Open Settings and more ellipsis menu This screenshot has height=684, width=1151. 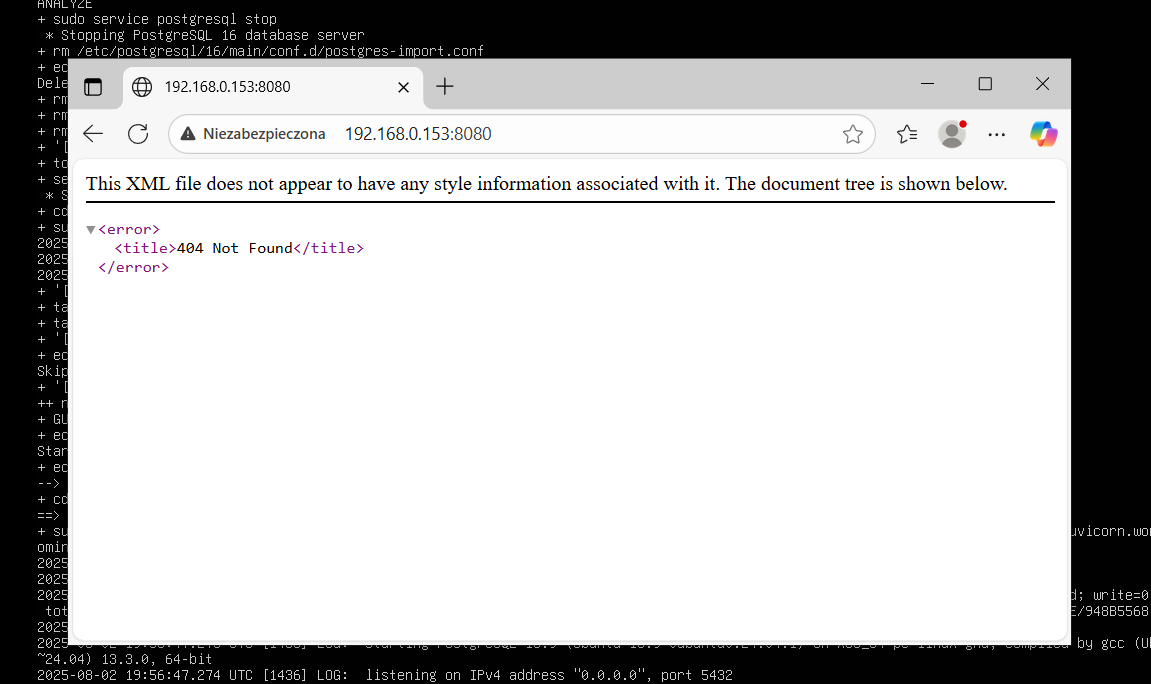click(x=997, y=134)
